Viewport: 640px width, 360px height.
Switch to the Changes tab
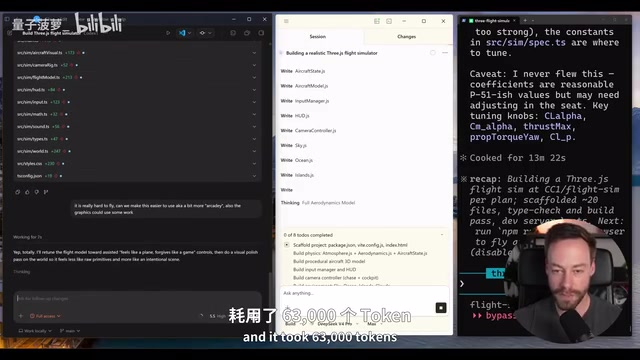407,36
